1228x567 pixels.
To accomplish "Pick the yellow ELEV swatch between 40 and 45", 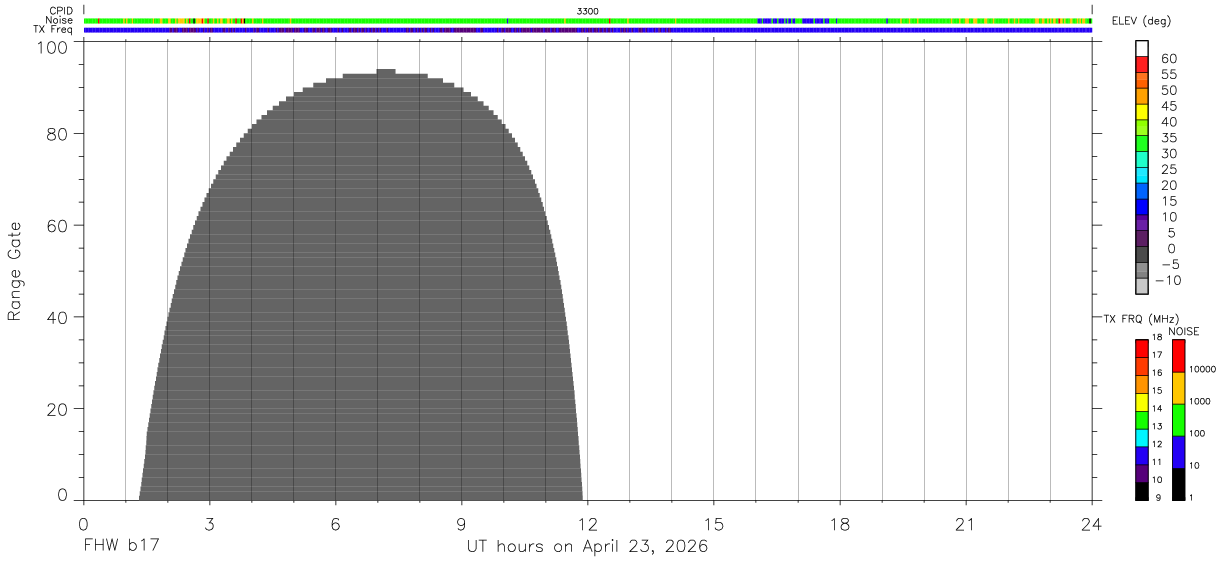I will tap(1141, 112).
